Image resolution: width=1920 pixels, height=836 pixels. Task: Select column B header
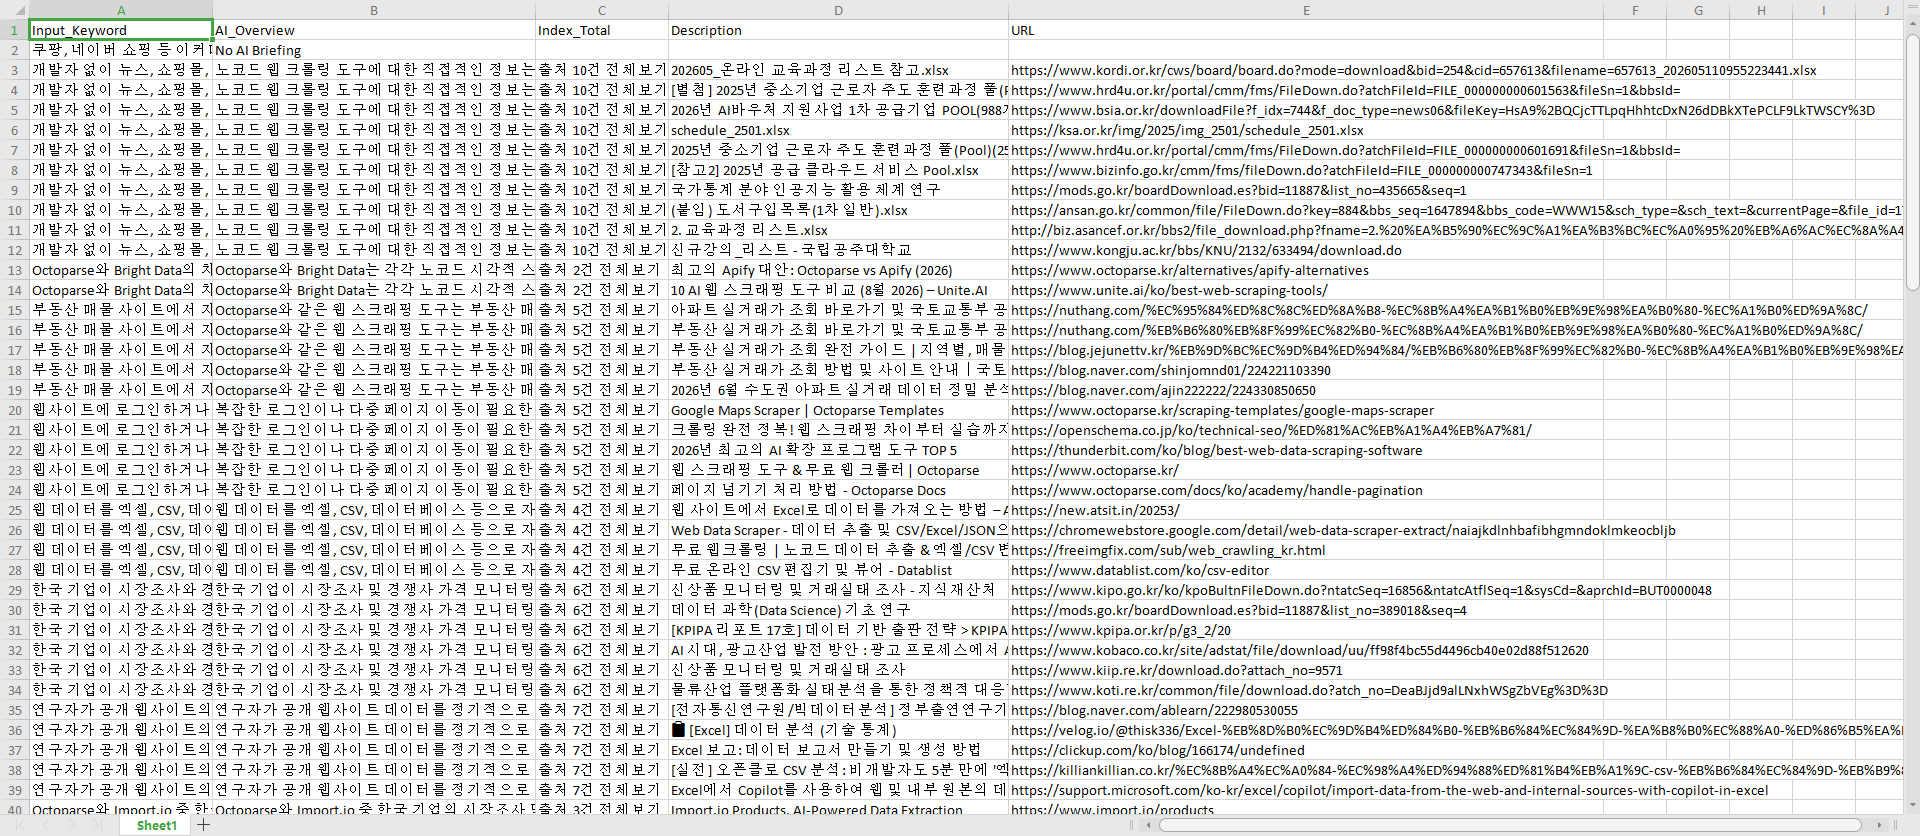pyautogui.click(x=374, y=10)
